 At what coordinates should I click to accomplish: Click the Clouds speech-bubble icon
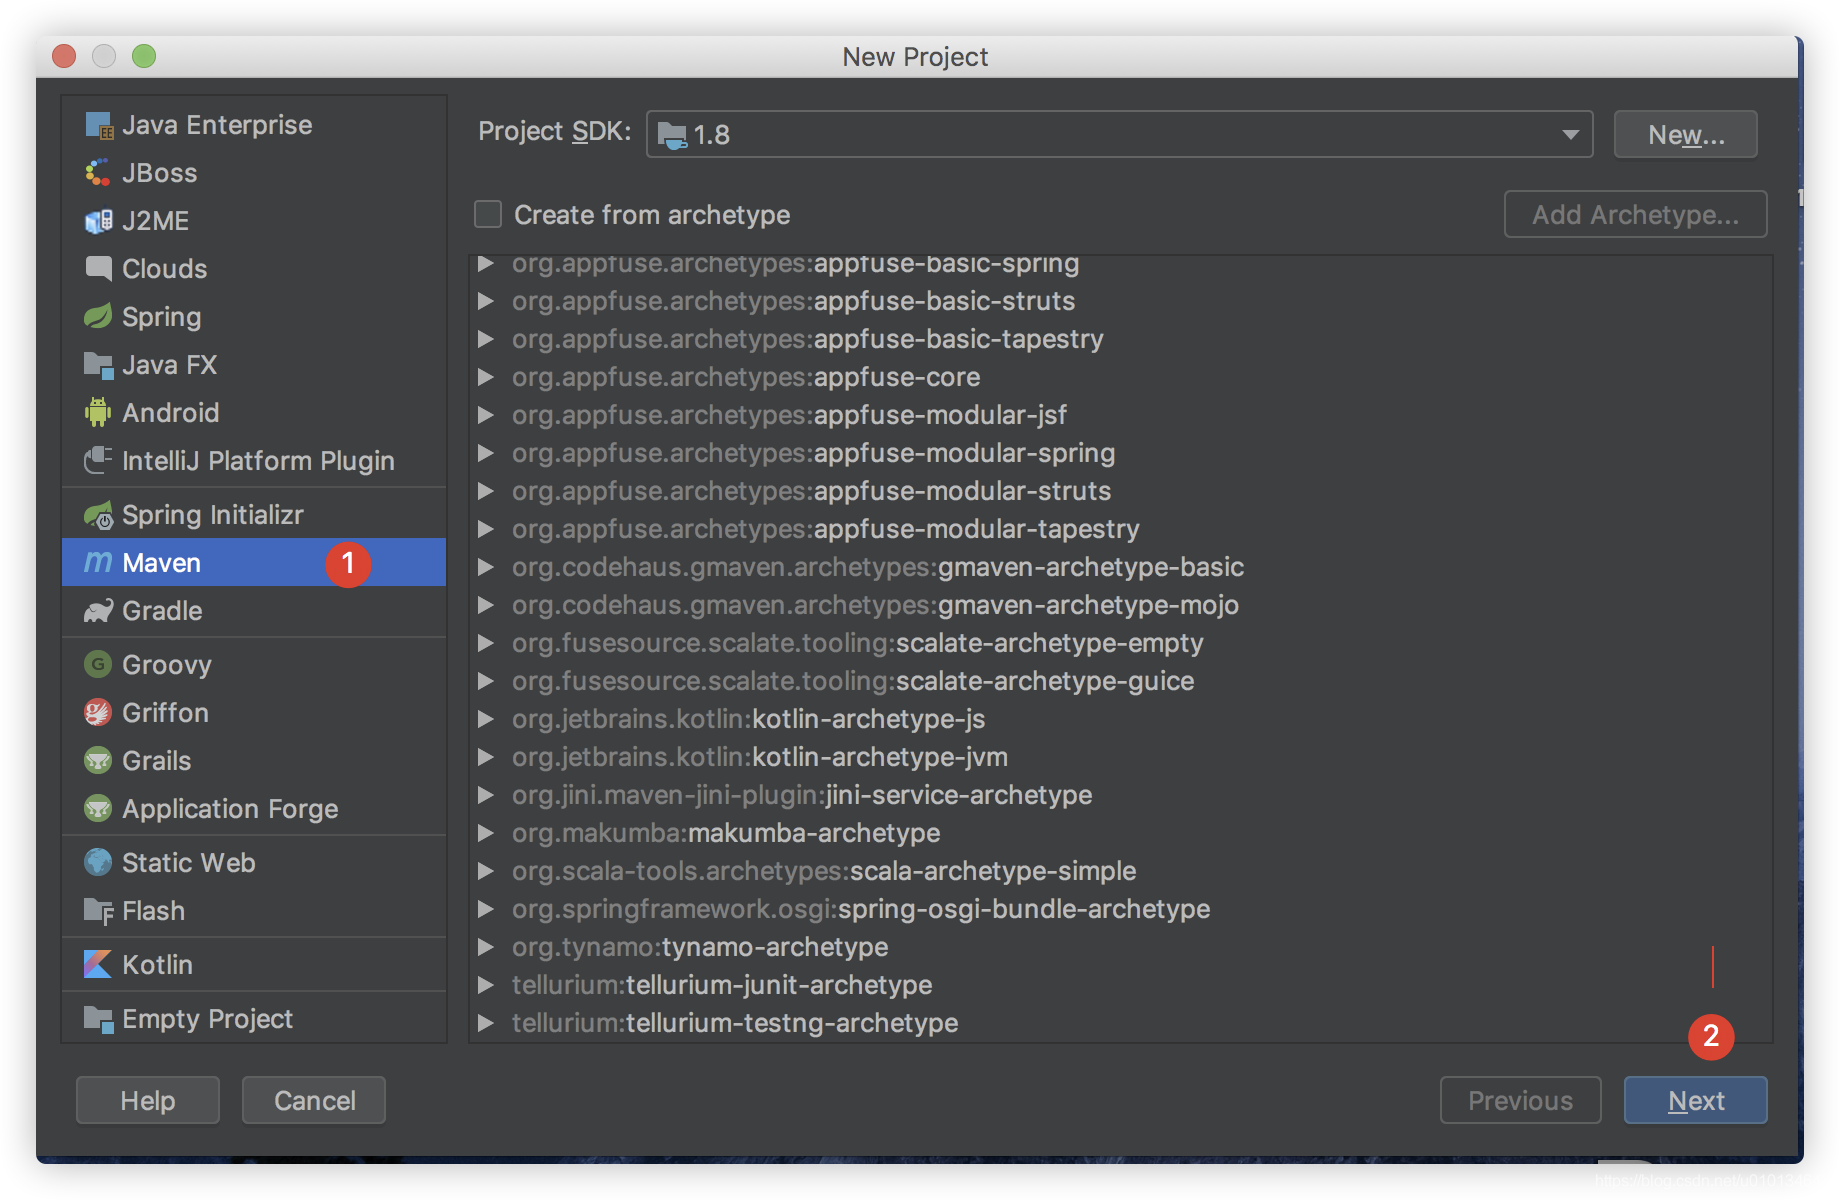[x=98, y=269]
